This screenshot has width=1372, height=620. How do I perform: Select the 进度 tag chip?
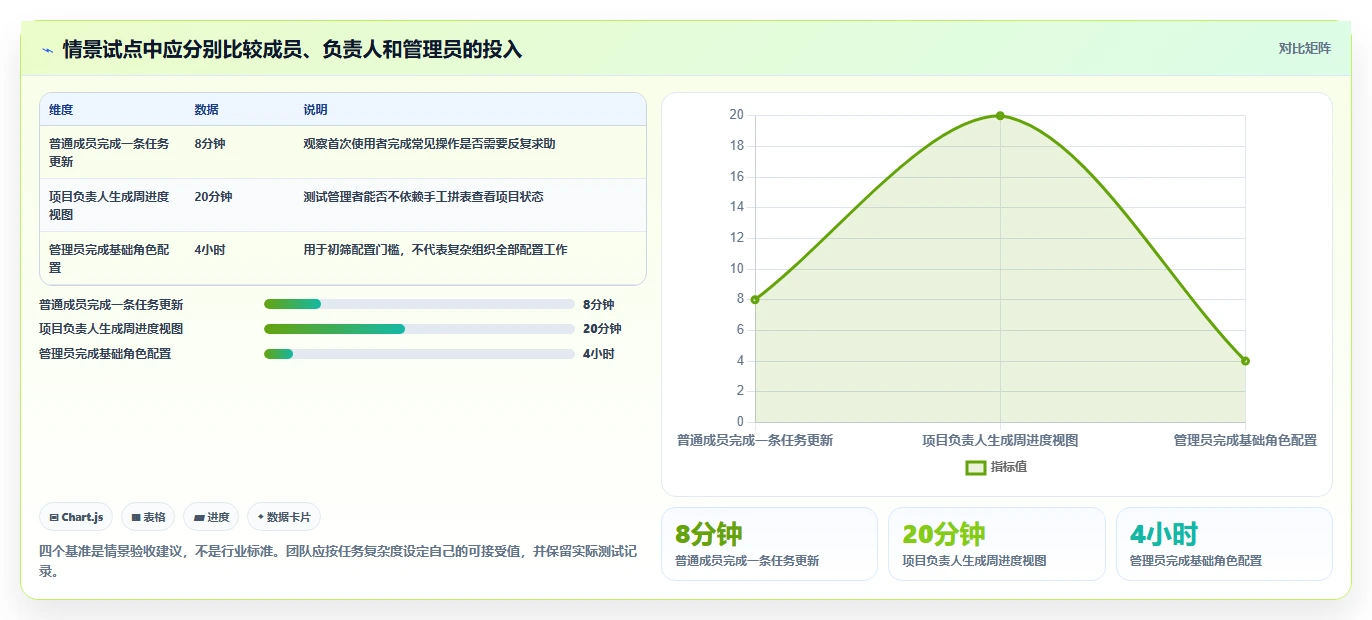tap(211, 517)
